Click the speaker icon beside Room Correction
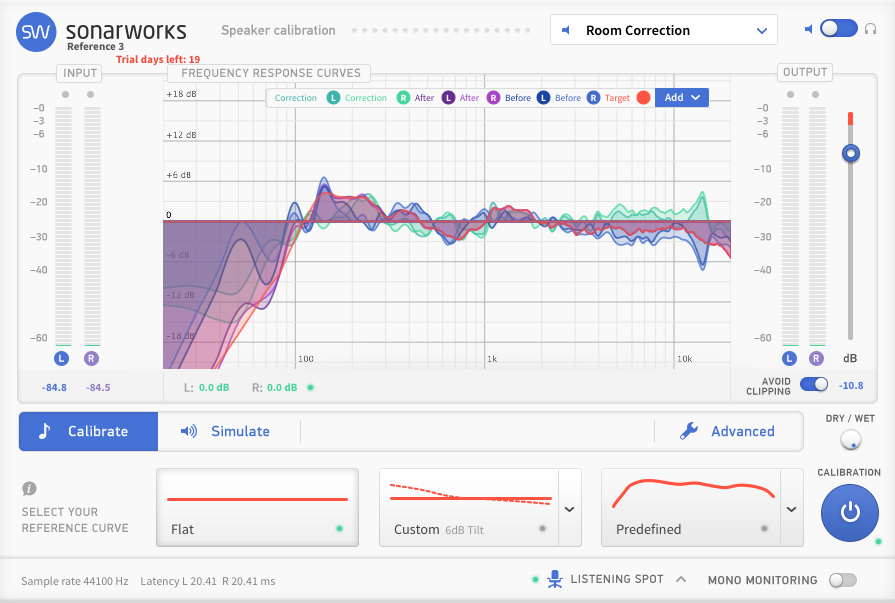The height and width of the screenshot is (603, 895). point(564,30)
